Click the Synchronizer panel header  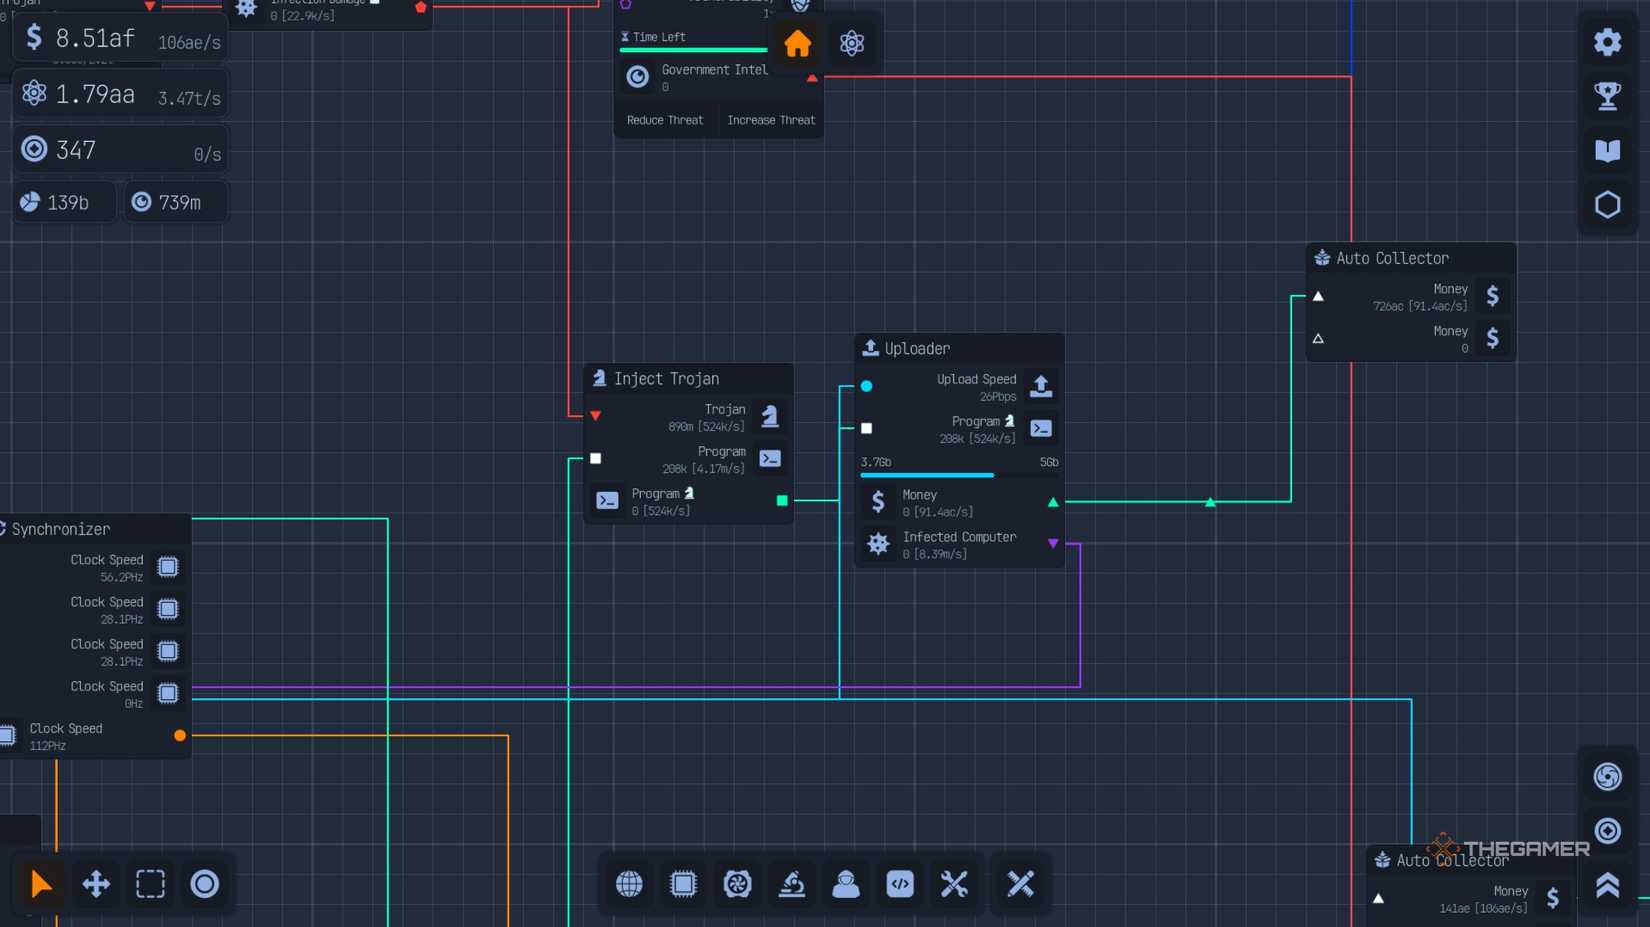click(x=60, y=529)
